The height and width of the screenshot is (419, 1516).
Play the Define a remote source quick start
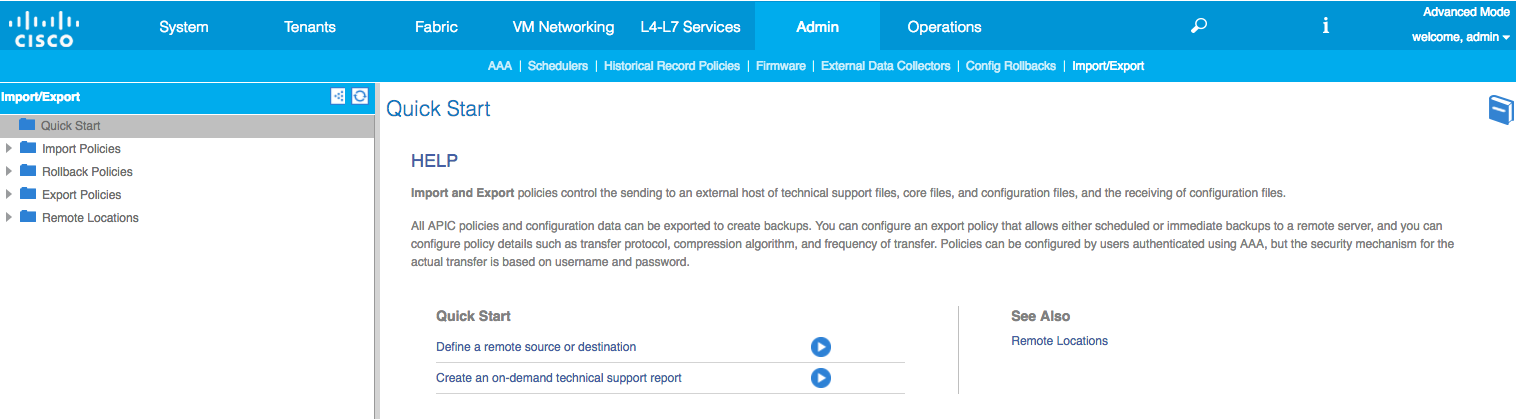tap(820, 347)
